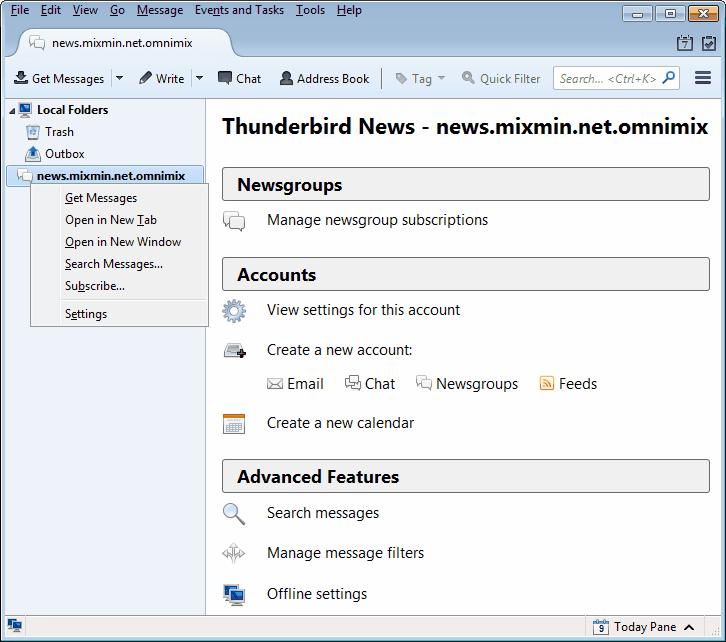Open the Calendar tab icon

pos(685,43)
